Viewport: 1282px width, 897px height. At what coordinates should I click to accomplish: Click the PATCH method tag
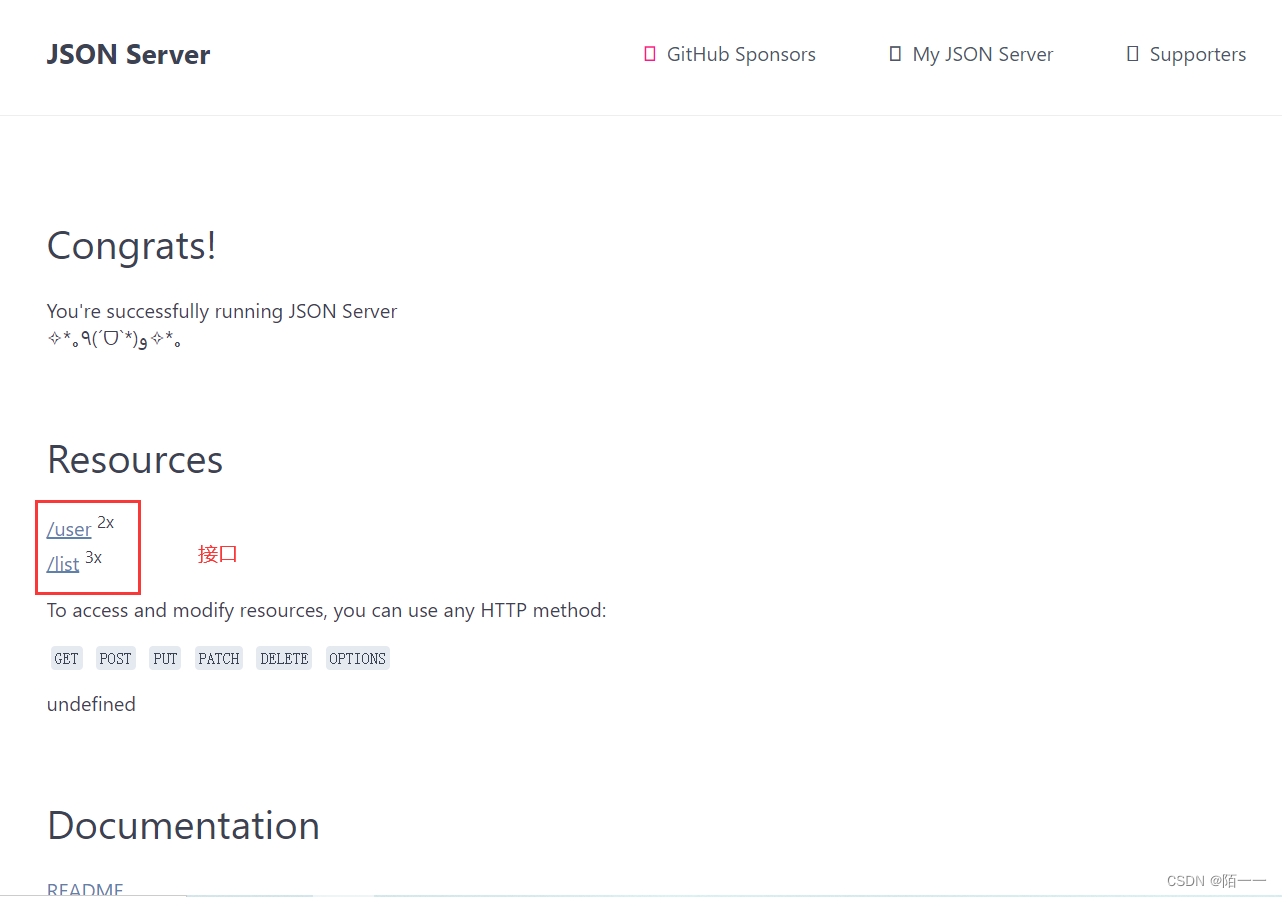pos(219,658)
